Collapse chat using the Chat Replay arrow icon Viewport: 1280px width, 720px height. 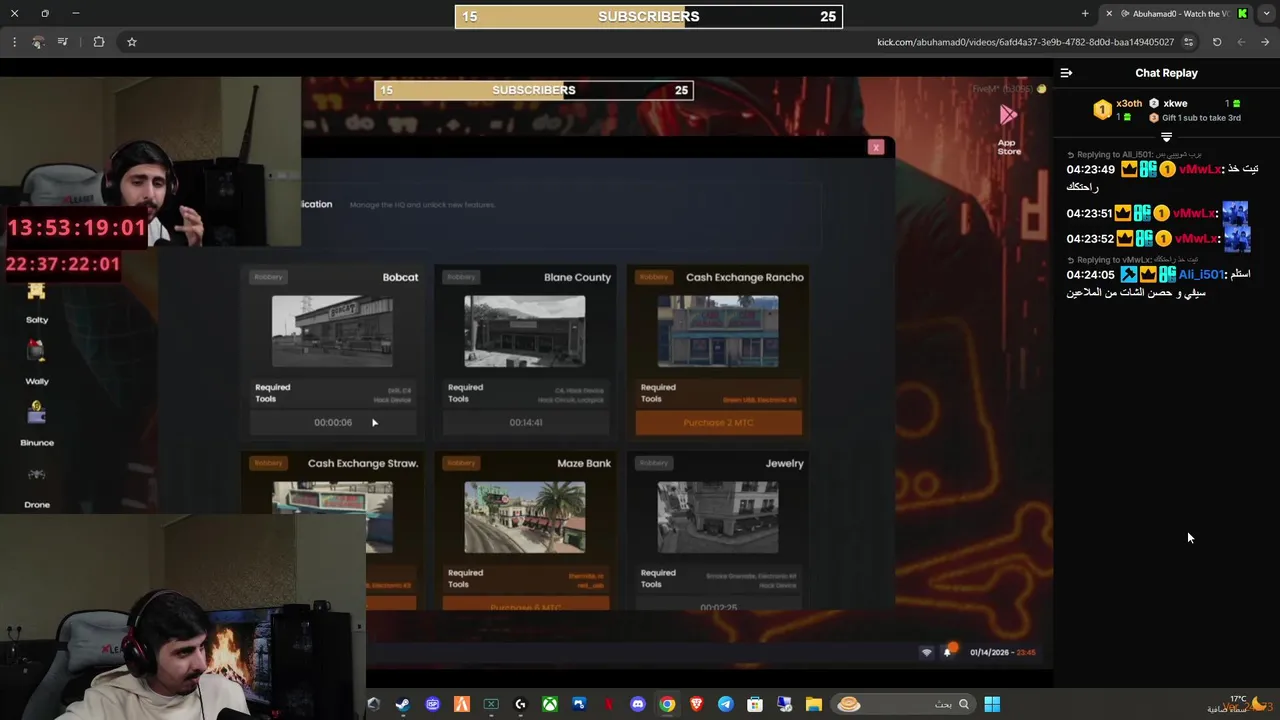(x=1066, y=73)
